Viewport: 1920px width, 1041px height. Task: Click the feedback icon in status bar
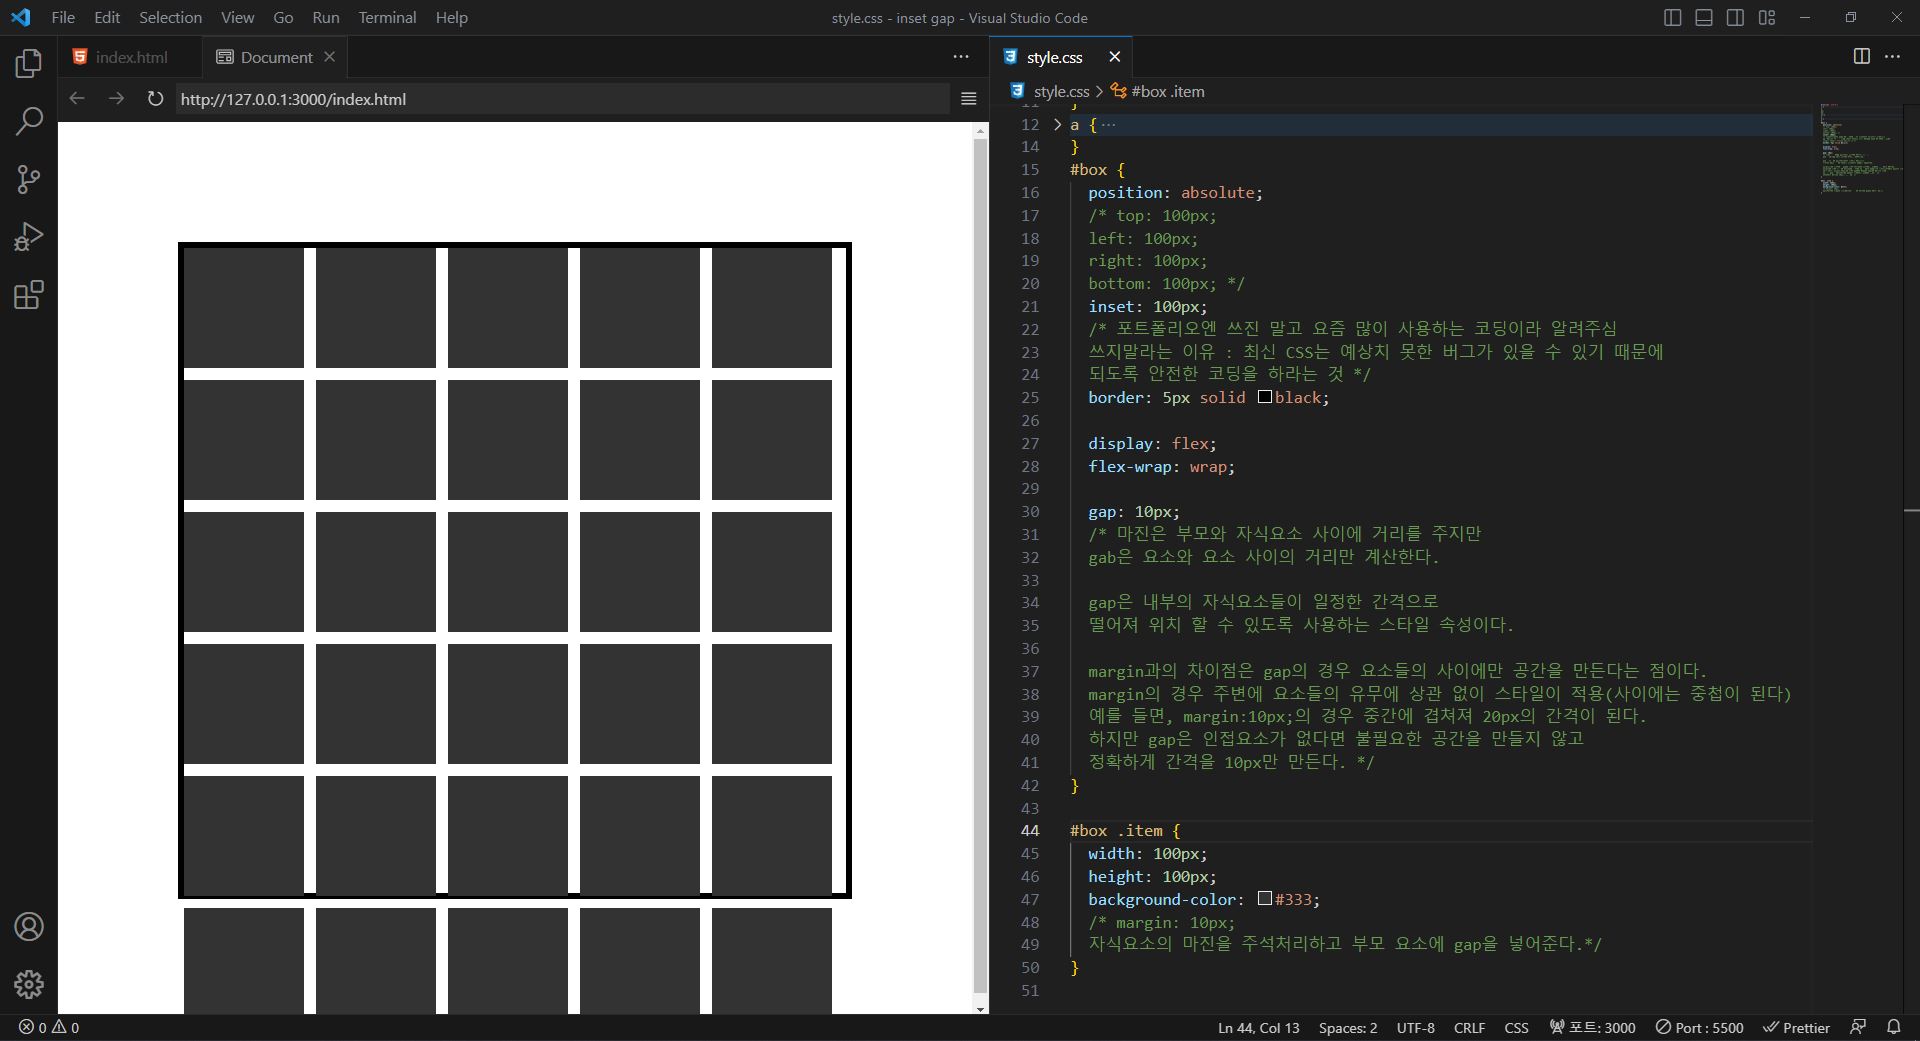(1858, 1028)
